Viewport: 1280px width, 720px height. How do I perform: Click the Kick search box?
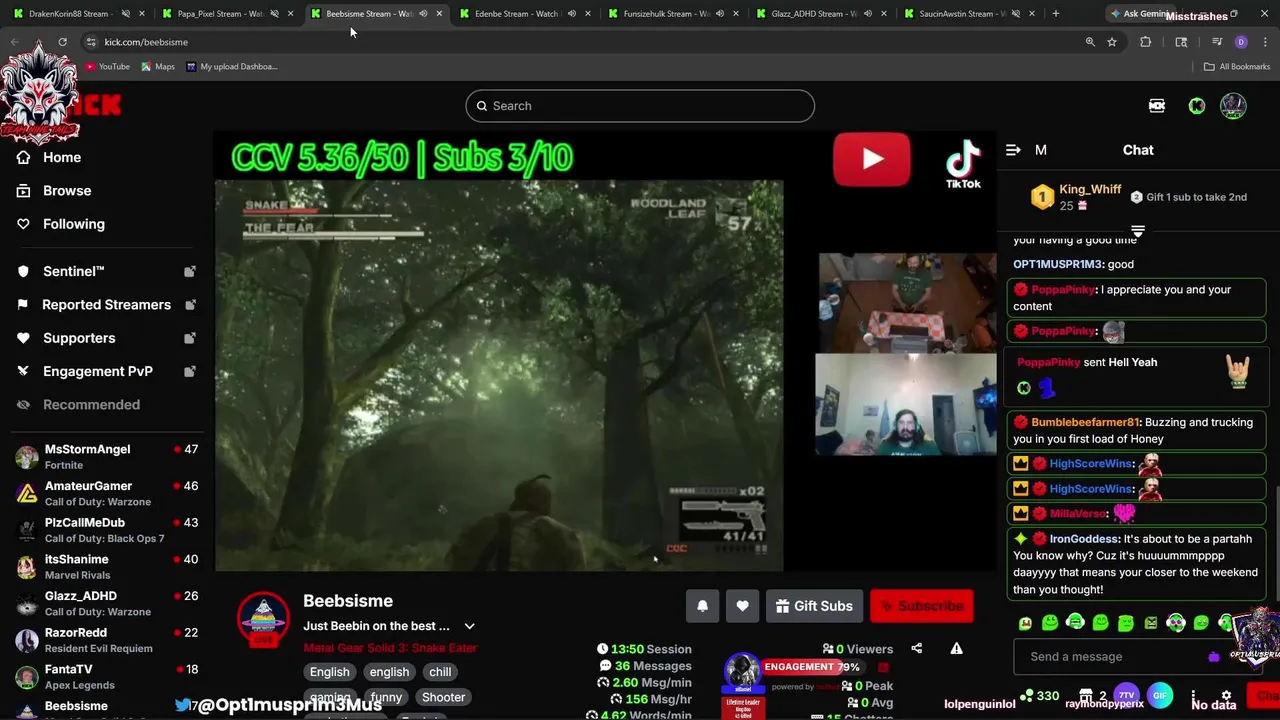coord(640,106)
